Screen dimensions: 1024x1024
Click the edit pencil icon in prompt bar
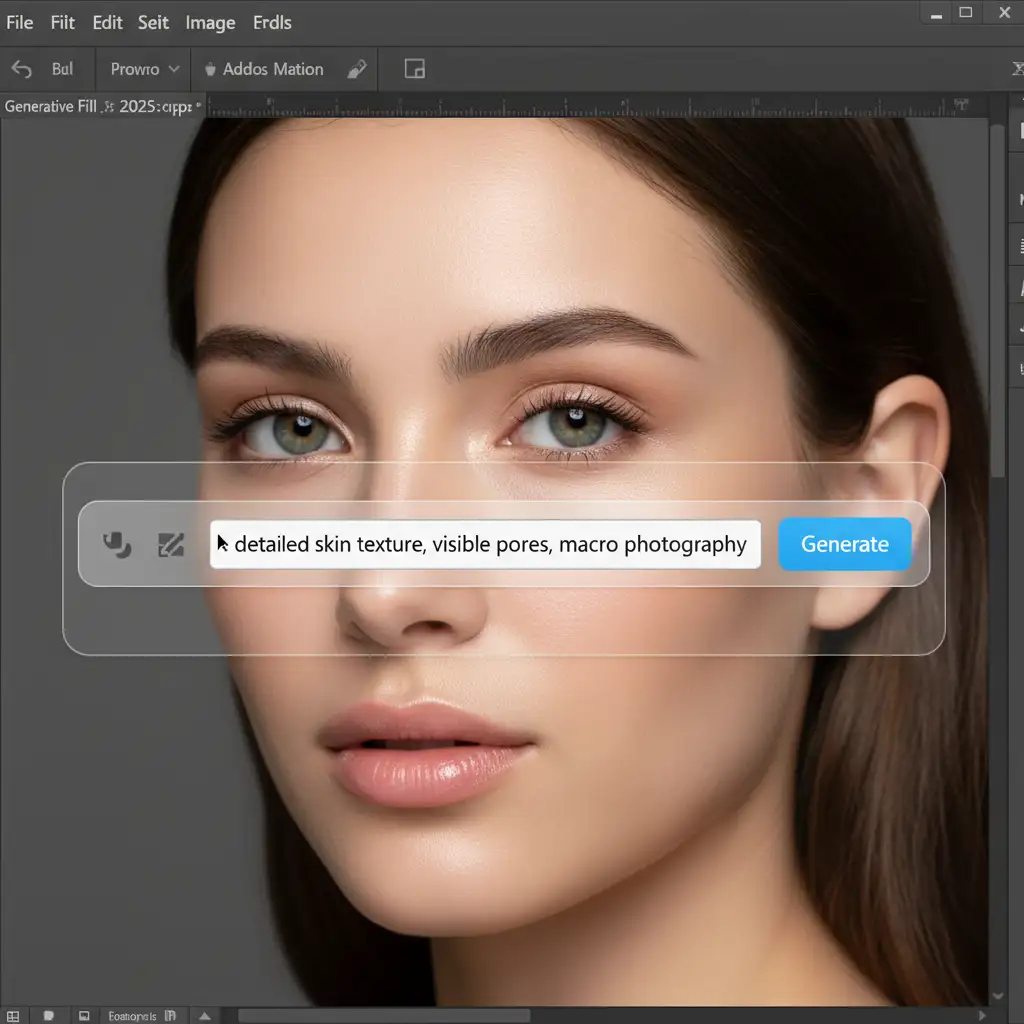(171, 544)
